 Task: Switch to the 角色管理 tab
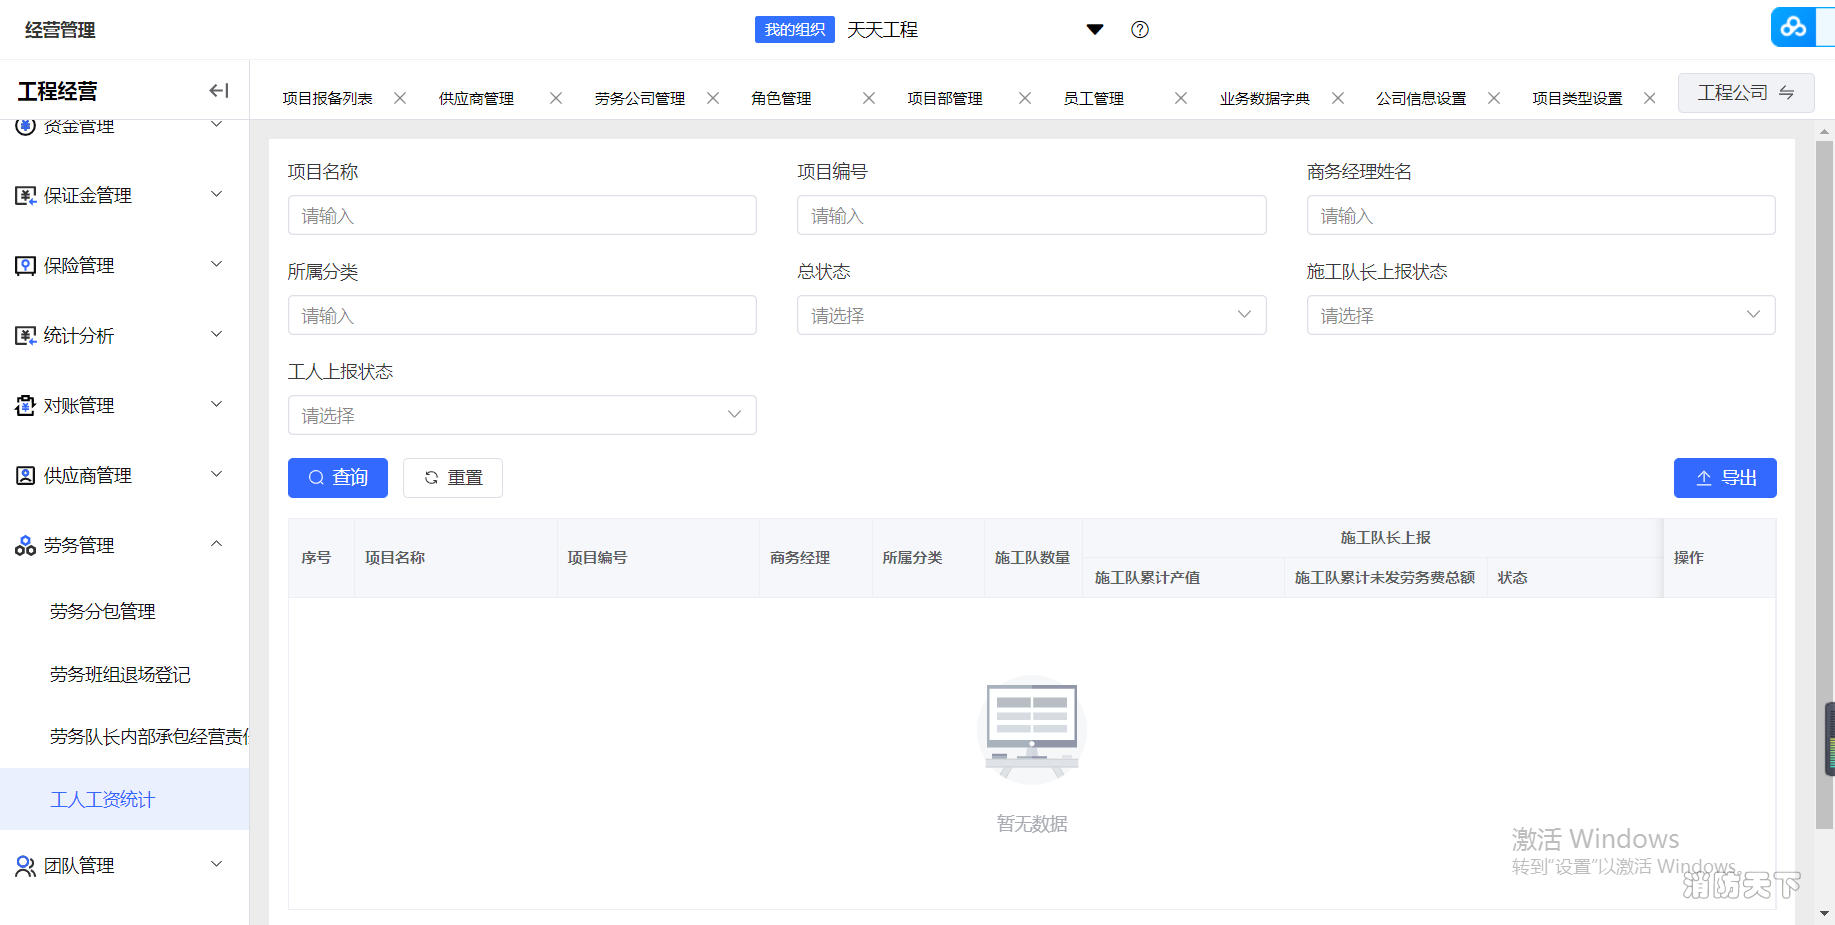tap(781, 98)
